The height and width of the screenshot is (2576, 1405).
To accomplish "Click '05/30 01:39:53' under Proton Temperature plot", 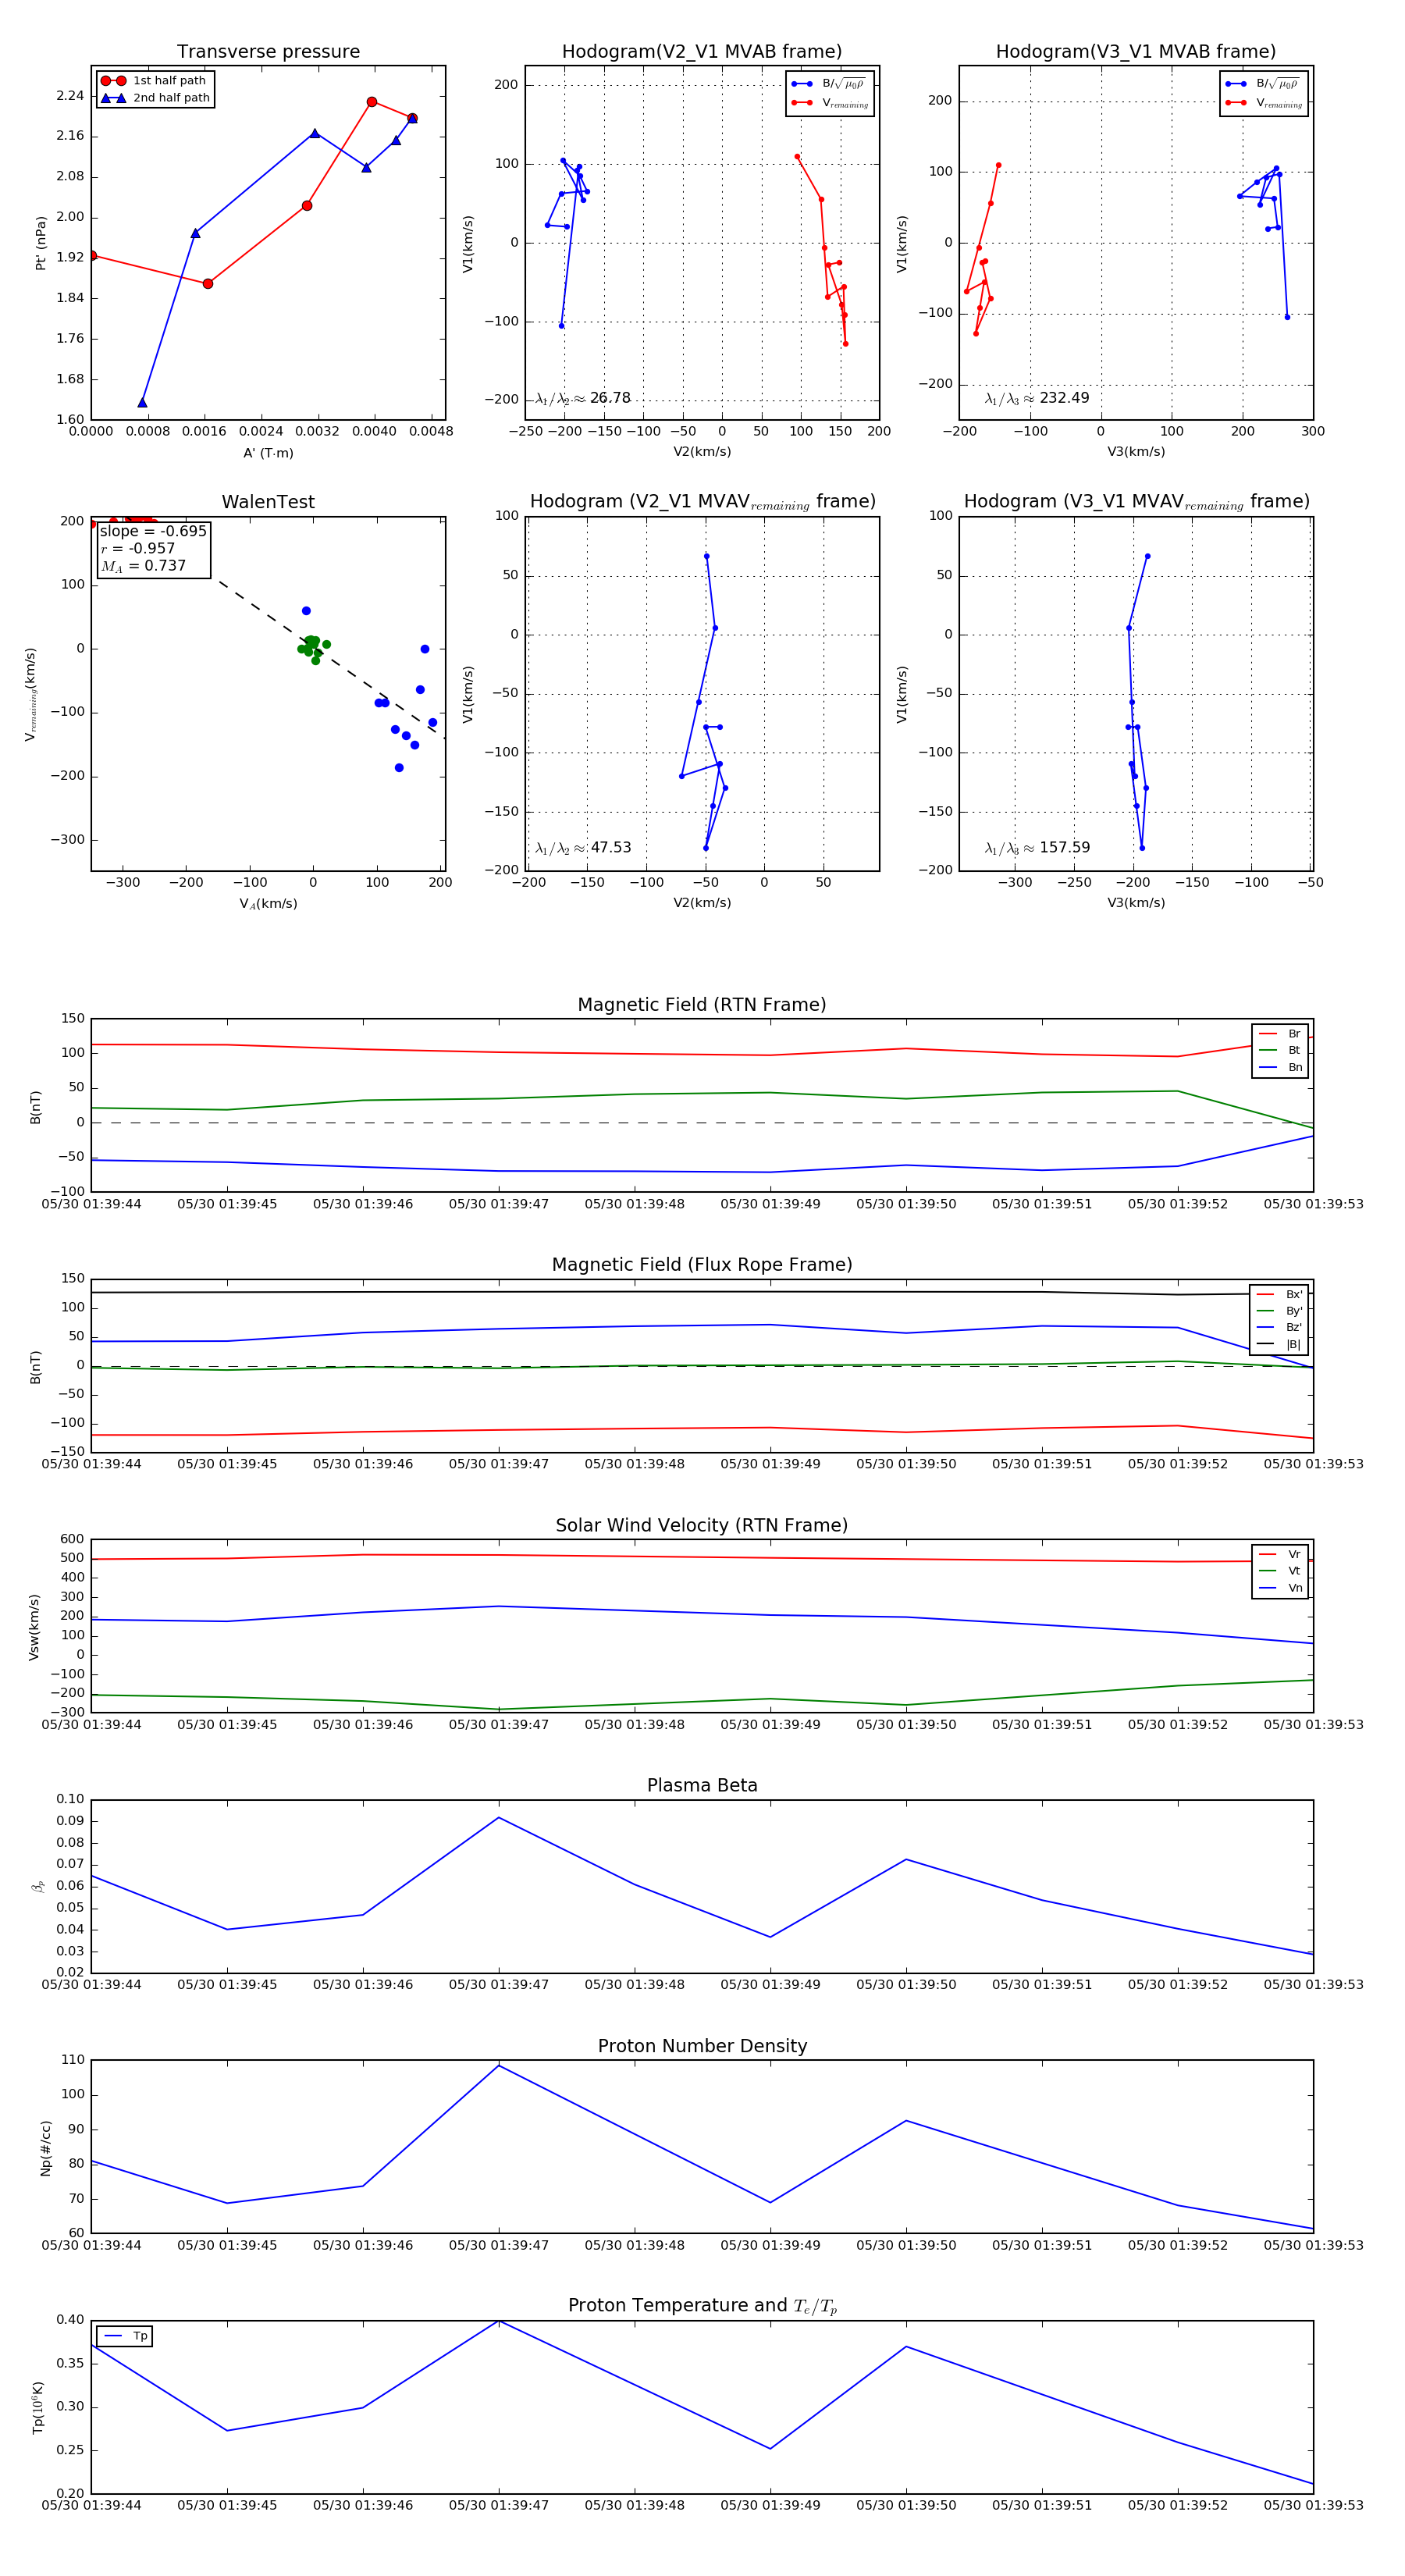I will 1313,2505.
